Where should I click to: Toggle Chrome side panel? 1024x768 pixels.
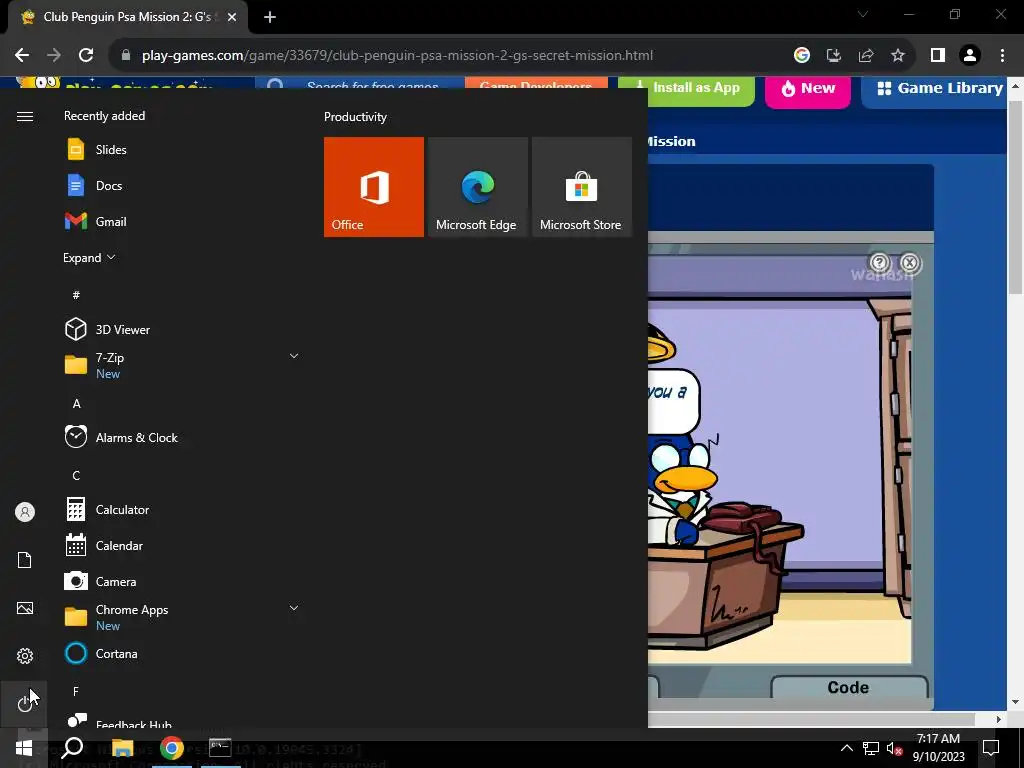point(938,56)
